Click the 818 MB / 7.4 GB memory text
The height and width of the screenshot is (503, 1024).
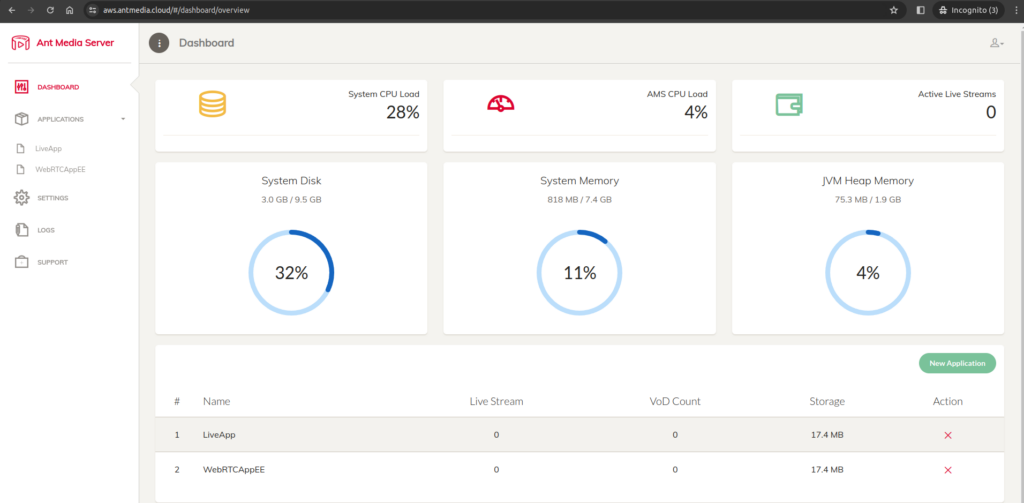click(x=580, y=200)
